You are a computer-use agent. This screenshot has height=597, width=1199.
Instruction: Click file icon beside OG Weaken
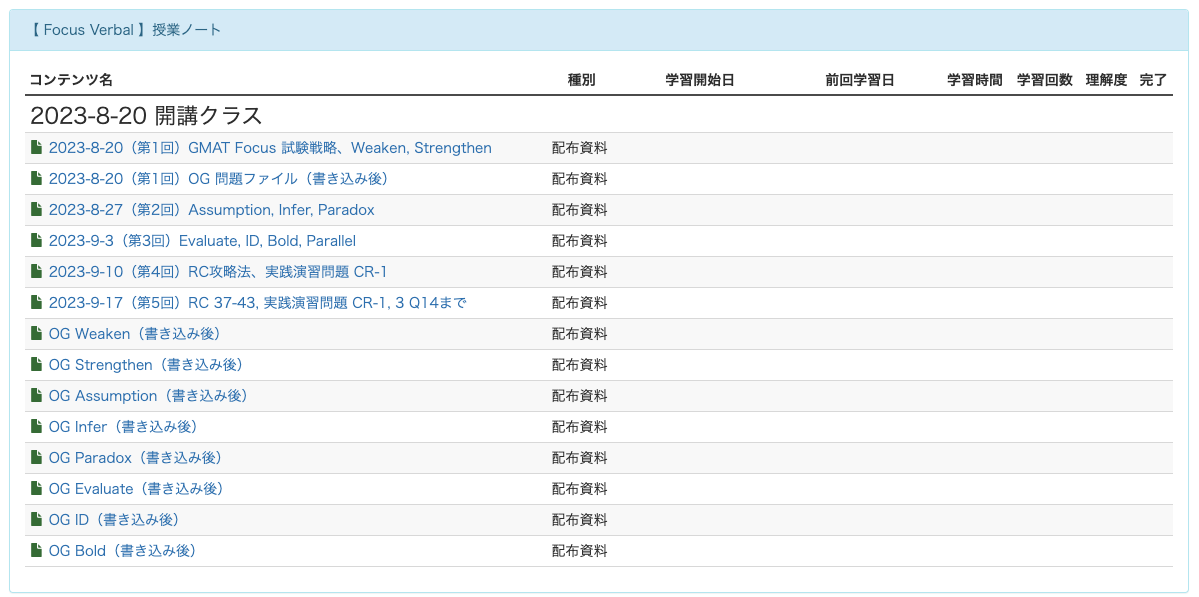click(37, 334)
